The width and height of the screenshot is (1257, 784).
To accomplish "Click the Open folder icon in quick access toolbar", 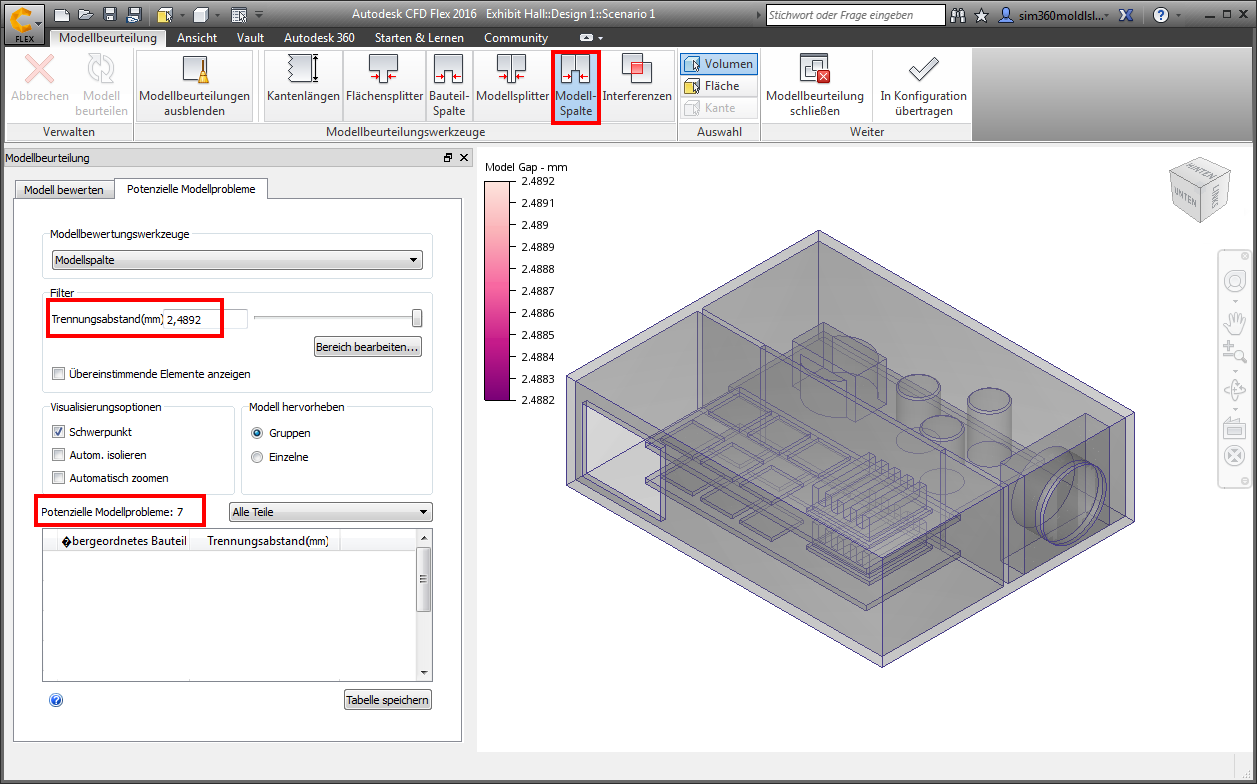I will coord(85,15).
